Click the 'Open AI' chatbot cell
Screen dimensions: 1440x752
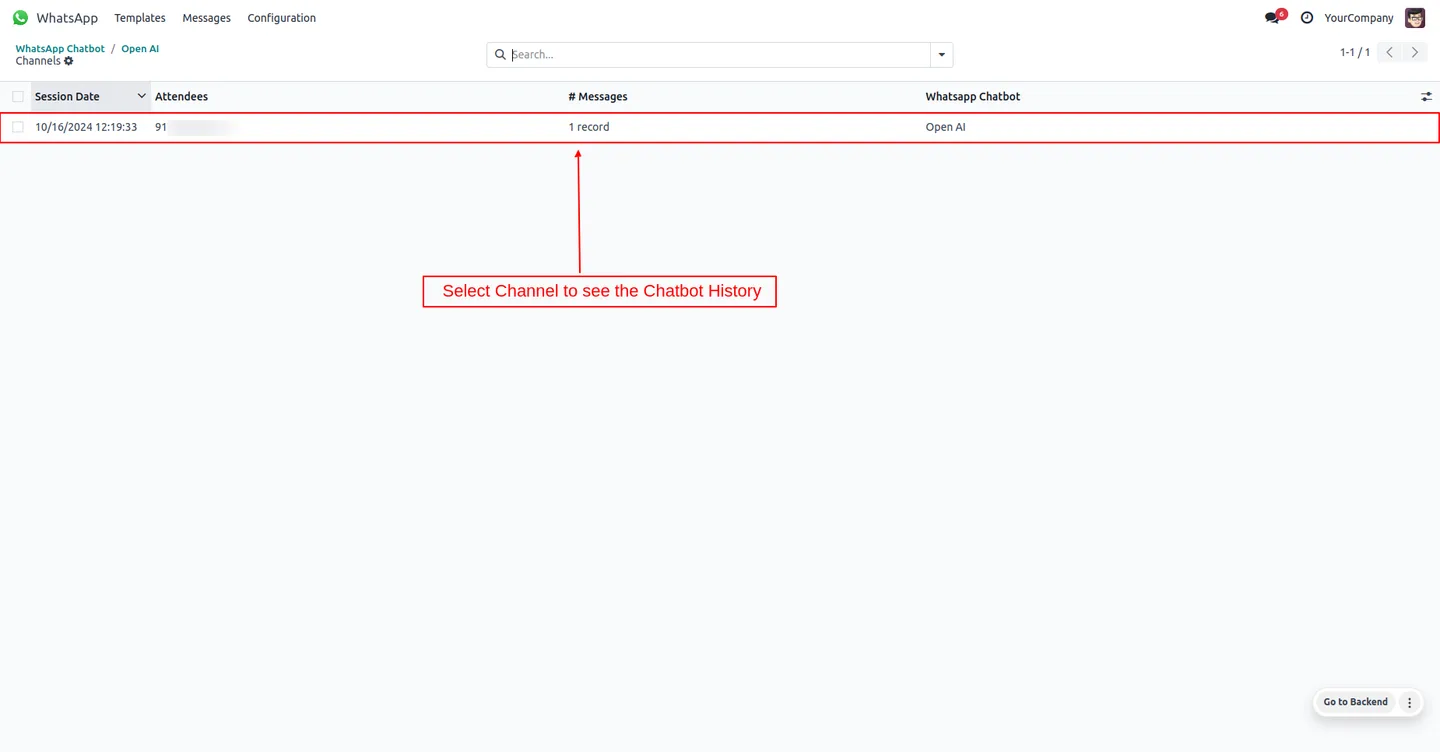[x=945, y=127]
